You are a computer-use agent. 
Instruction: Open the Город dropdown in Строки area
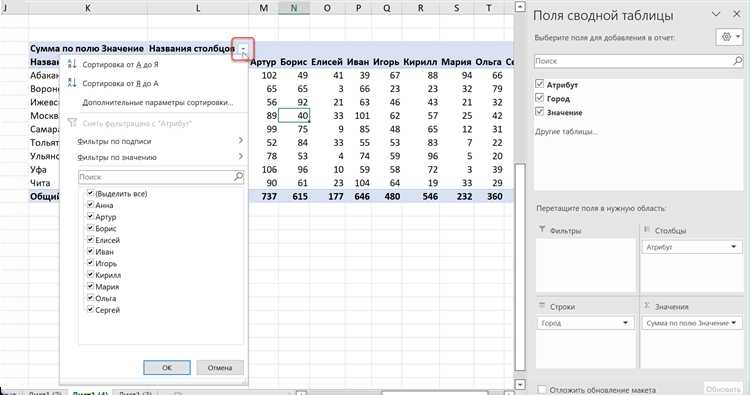point(625,323)
